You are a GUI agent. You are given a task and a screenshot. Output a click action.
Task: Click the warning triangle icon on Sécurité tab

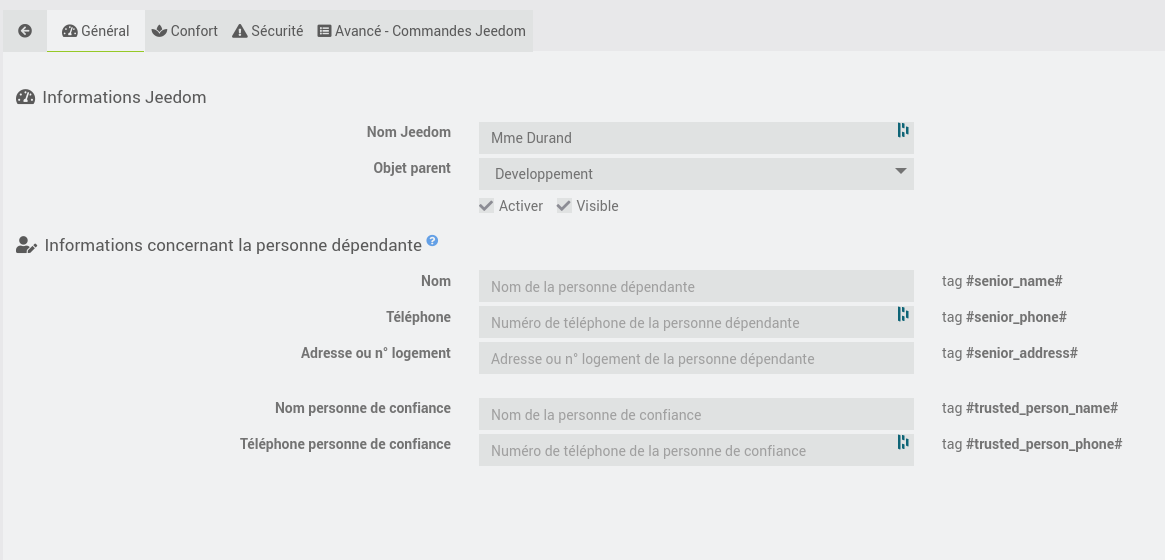coord(239,31)
